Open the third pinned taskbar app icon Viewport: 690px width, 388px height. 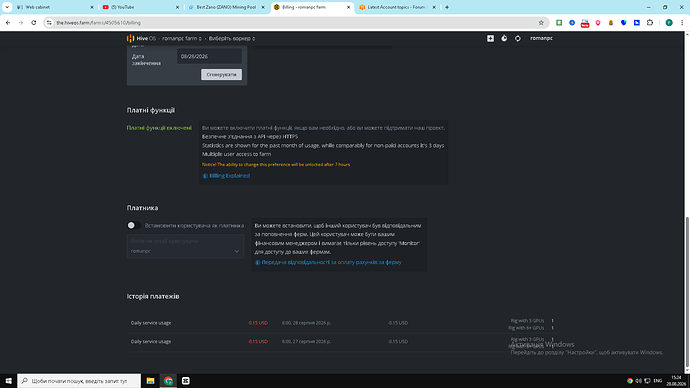[186, 381]
